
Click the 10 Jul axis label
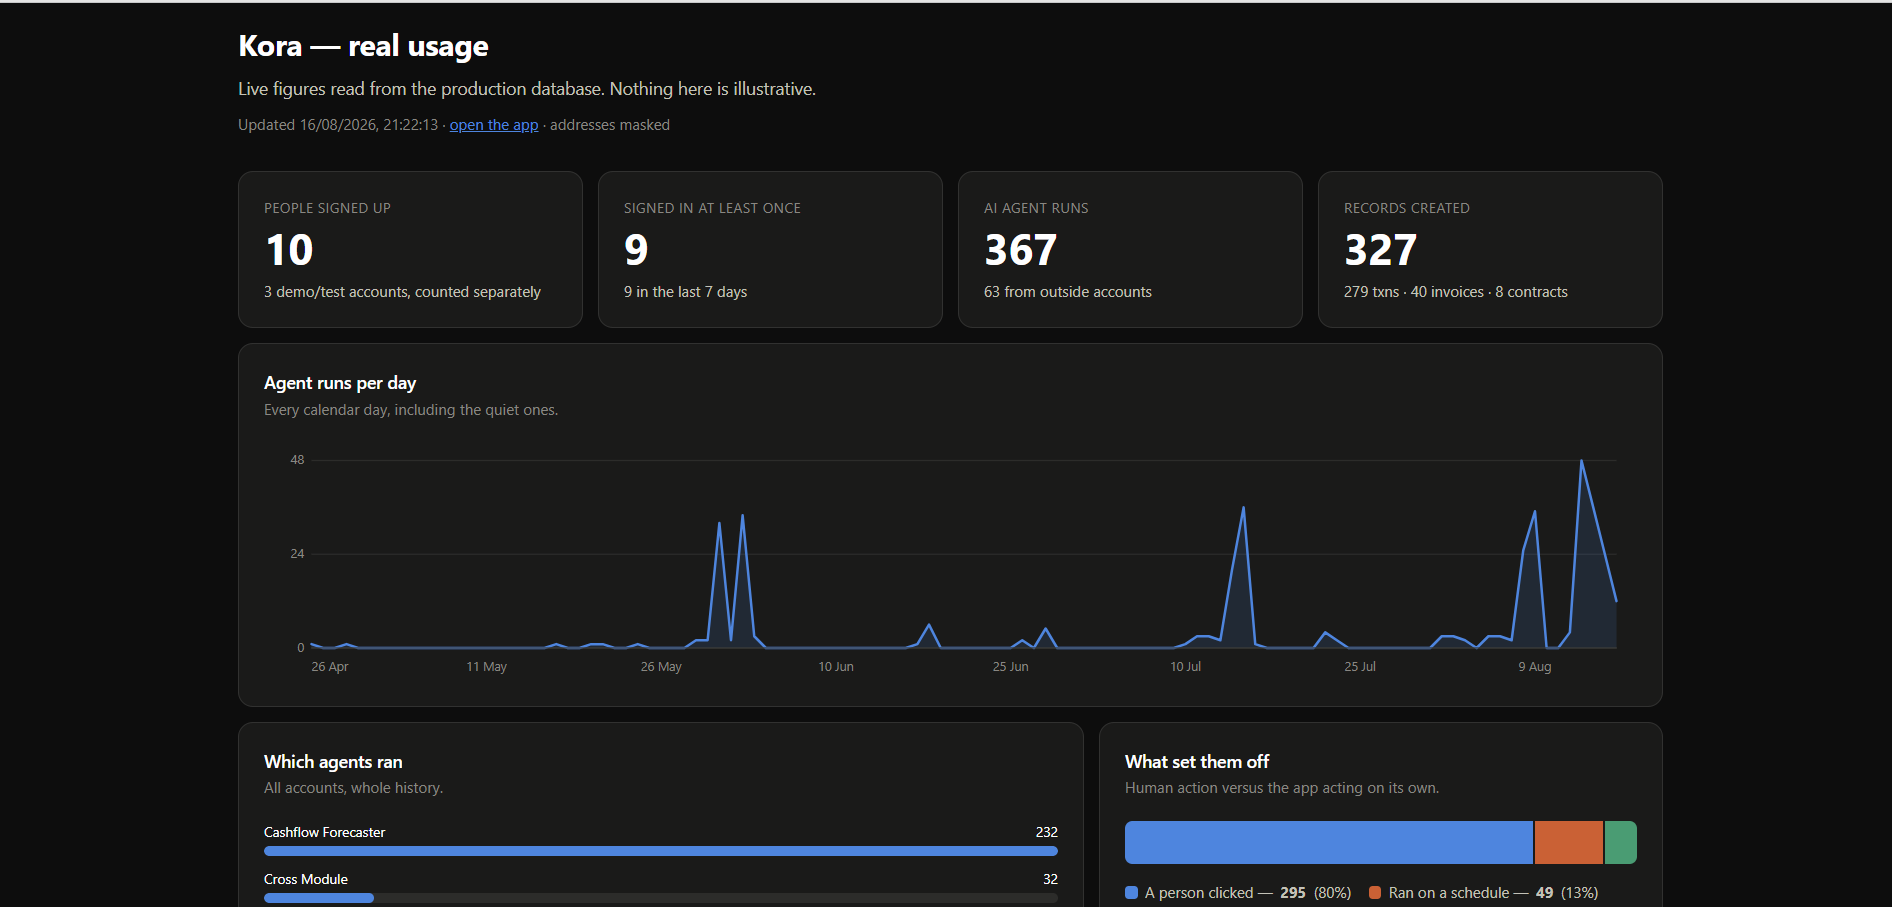(x=1185, y=667)
